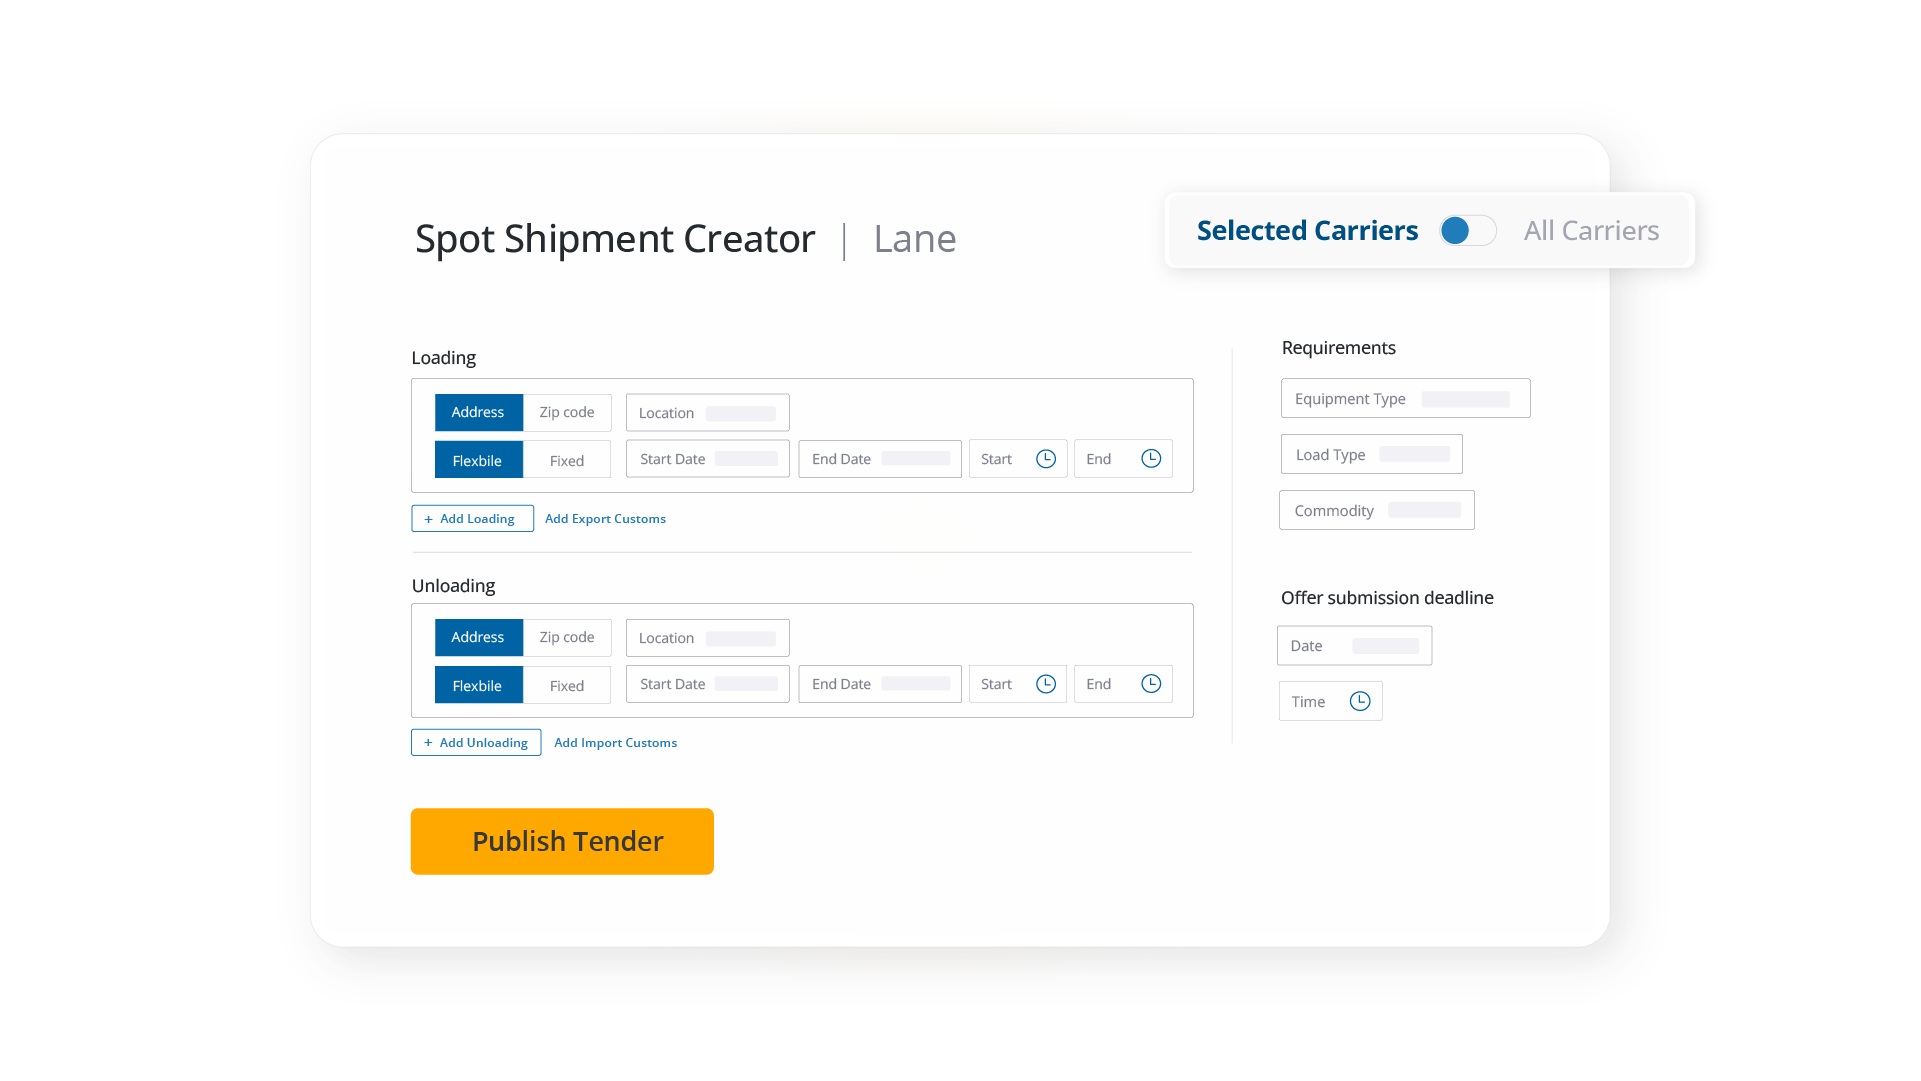Switch to the Lane tab
The height and width of the screenshot is (1081, 1921).
pyautogui.click(x=914, y=239)
